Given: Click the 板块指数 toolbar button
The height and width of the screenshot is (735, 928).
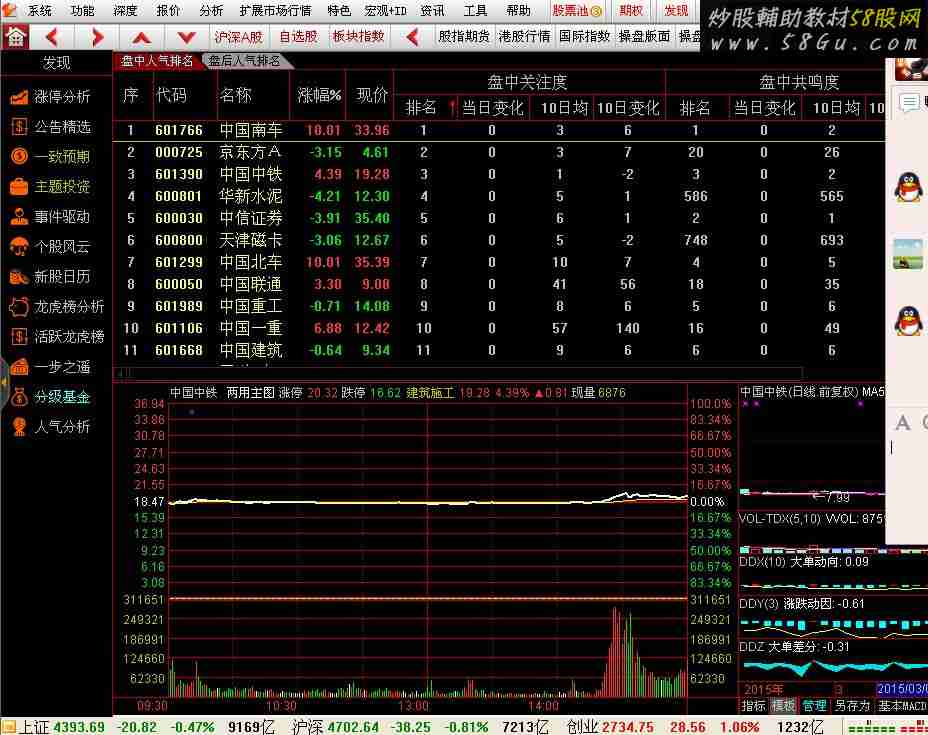Looking at the screenshot, I should point(359,37).
